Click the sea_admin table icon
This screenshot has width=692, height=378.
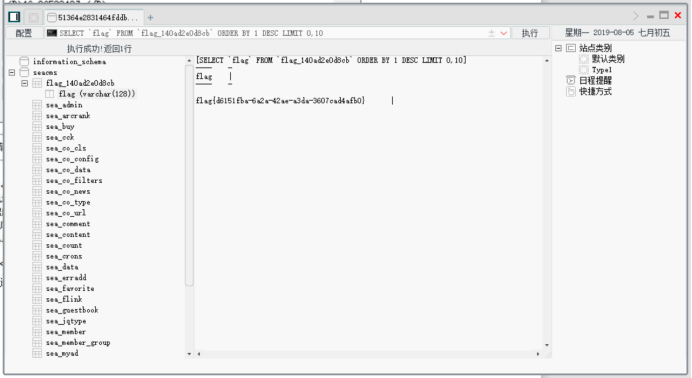pyautogui.click(x=37, y=105)
